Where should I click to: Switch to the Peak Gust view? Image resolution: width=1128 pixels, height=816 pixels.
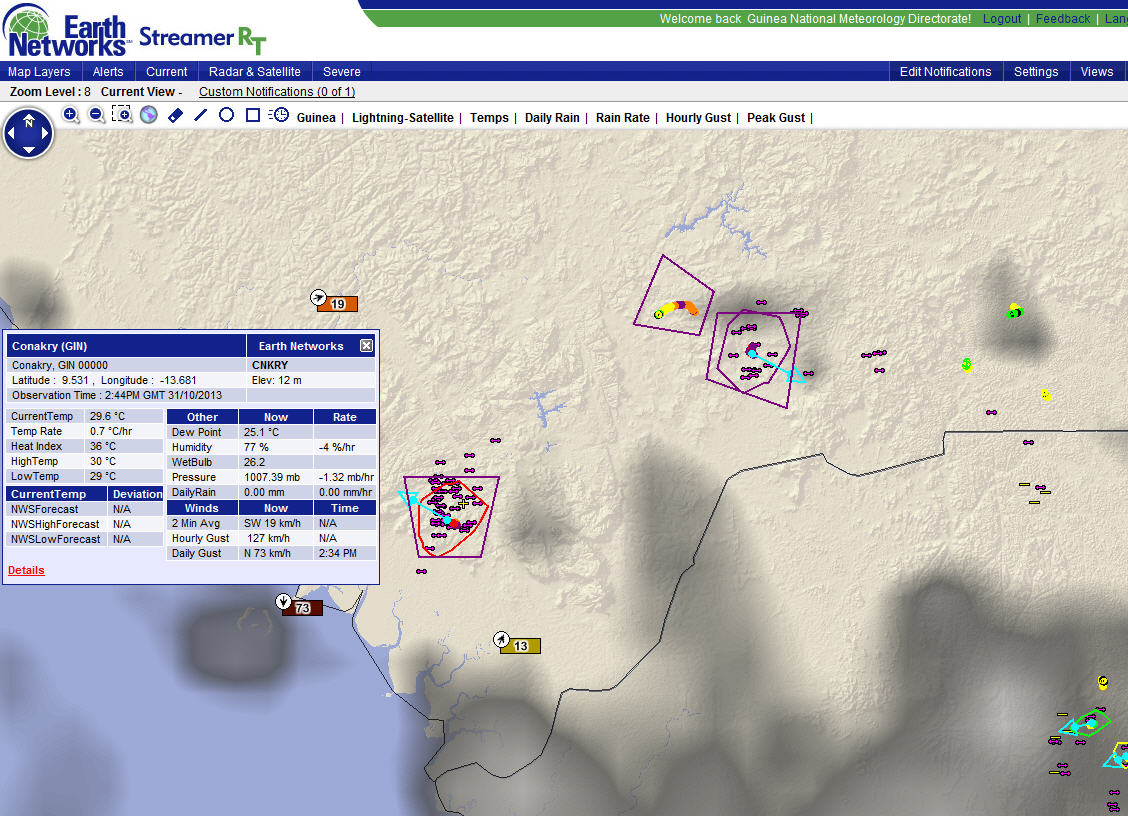[x=776, y=117]
